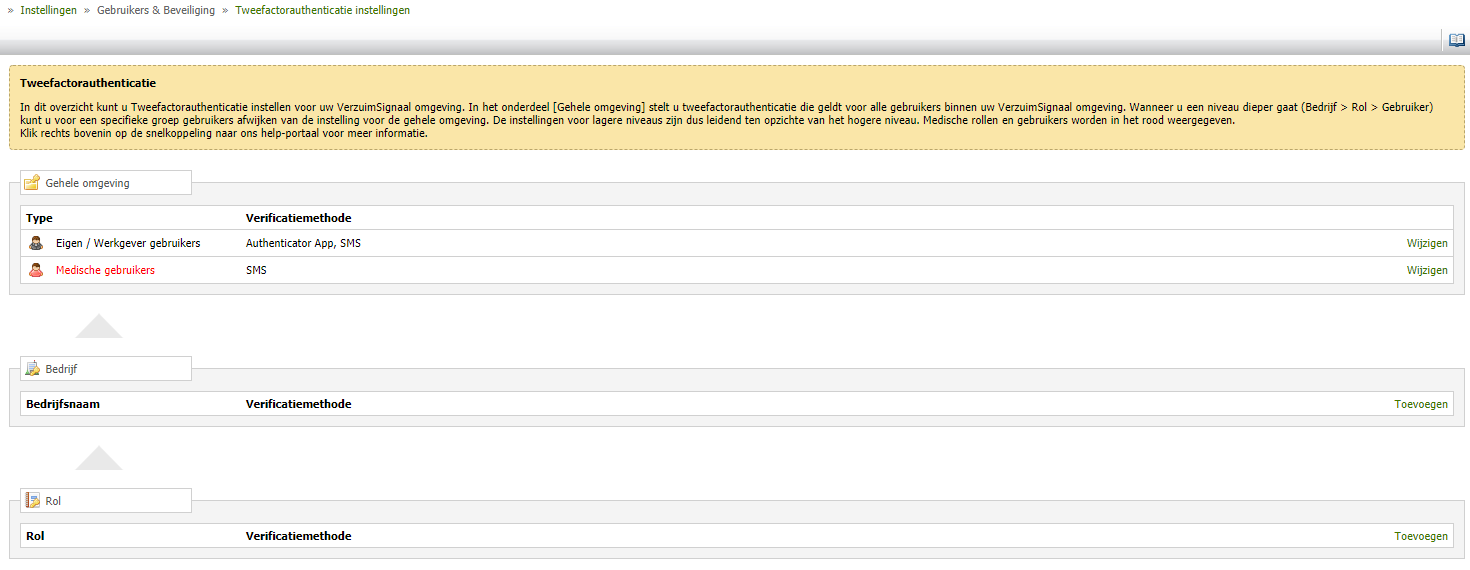
Task: Select Tweefactorauthenticatie instellingen breadcrumb
Action: point(322,10)
